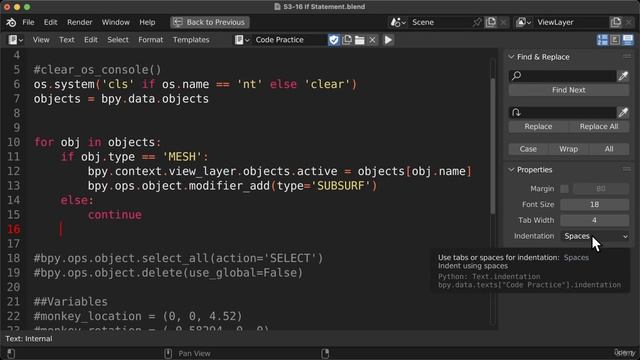640x360 pixels.
Task: Click the Blender logo icon
Action: [11, 22]
